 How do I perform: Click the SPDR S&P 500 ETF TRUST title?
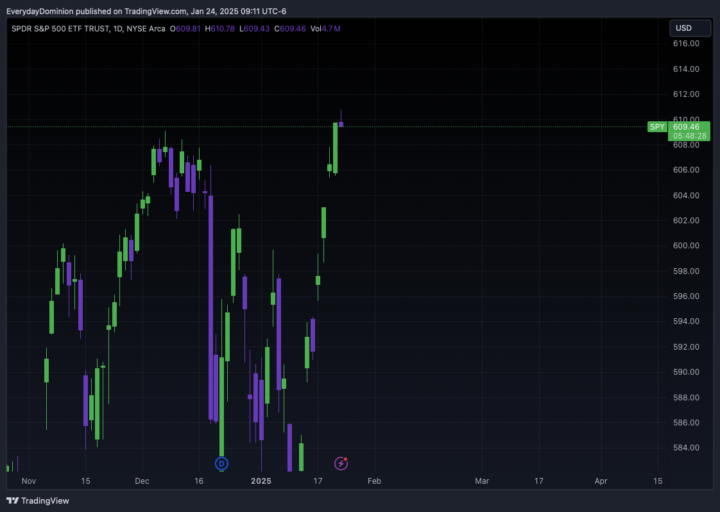[x=61, y=28]
